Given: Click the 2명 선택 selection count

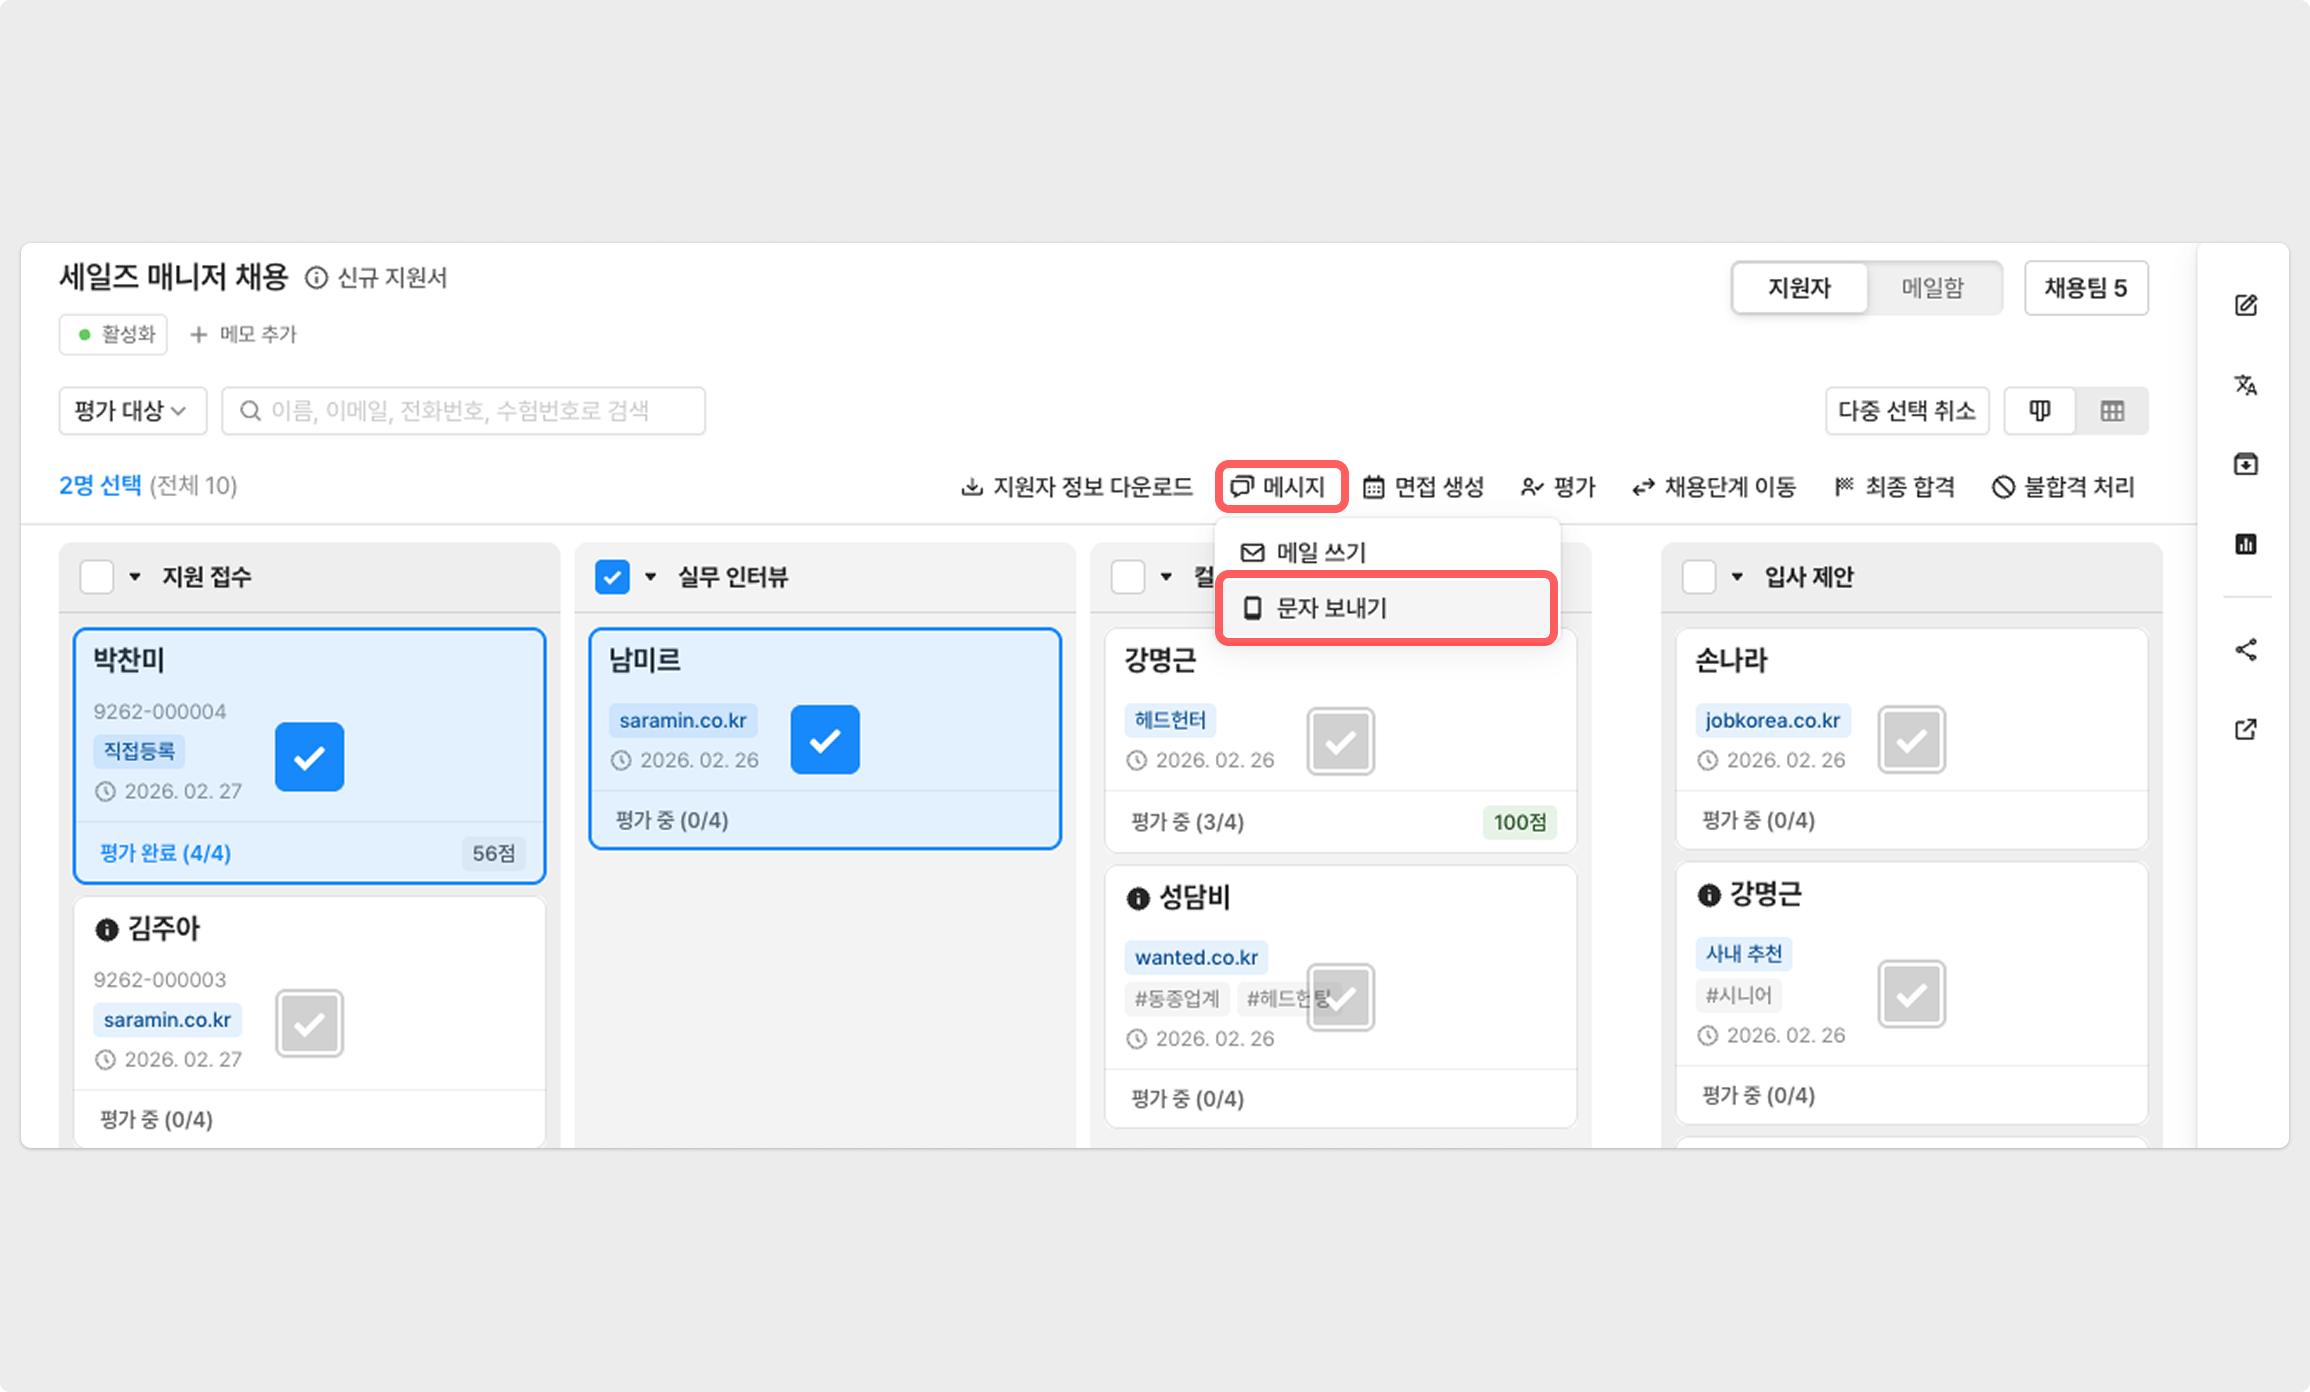Looking at the screenshot, I should pos(100,486).
